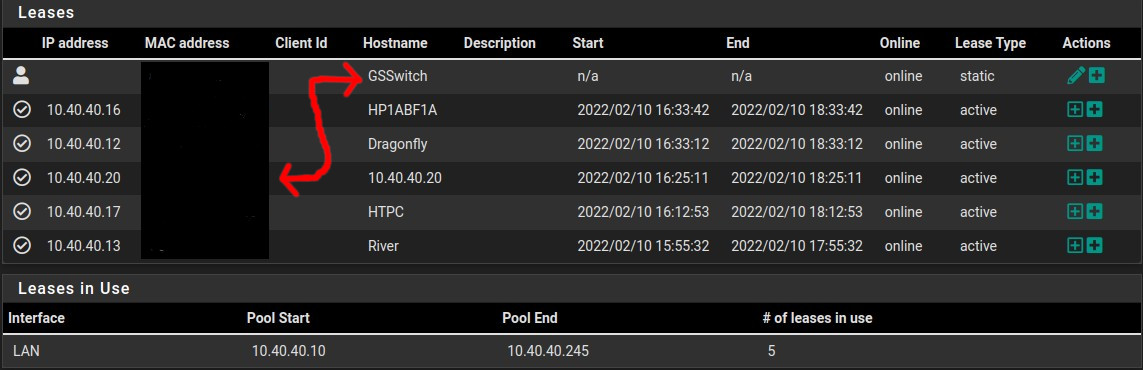Viewport: 1143px width, 370px height.
Task: Add static mapping for HTPC lease
Action: (x=1074, y=211)
